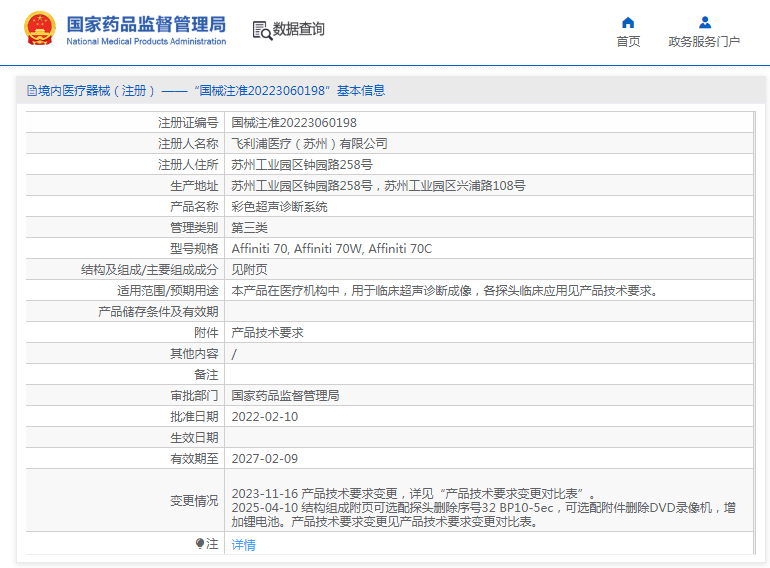Click the national emblem logo
Viewport: 770px width, 568px height.
40,29
